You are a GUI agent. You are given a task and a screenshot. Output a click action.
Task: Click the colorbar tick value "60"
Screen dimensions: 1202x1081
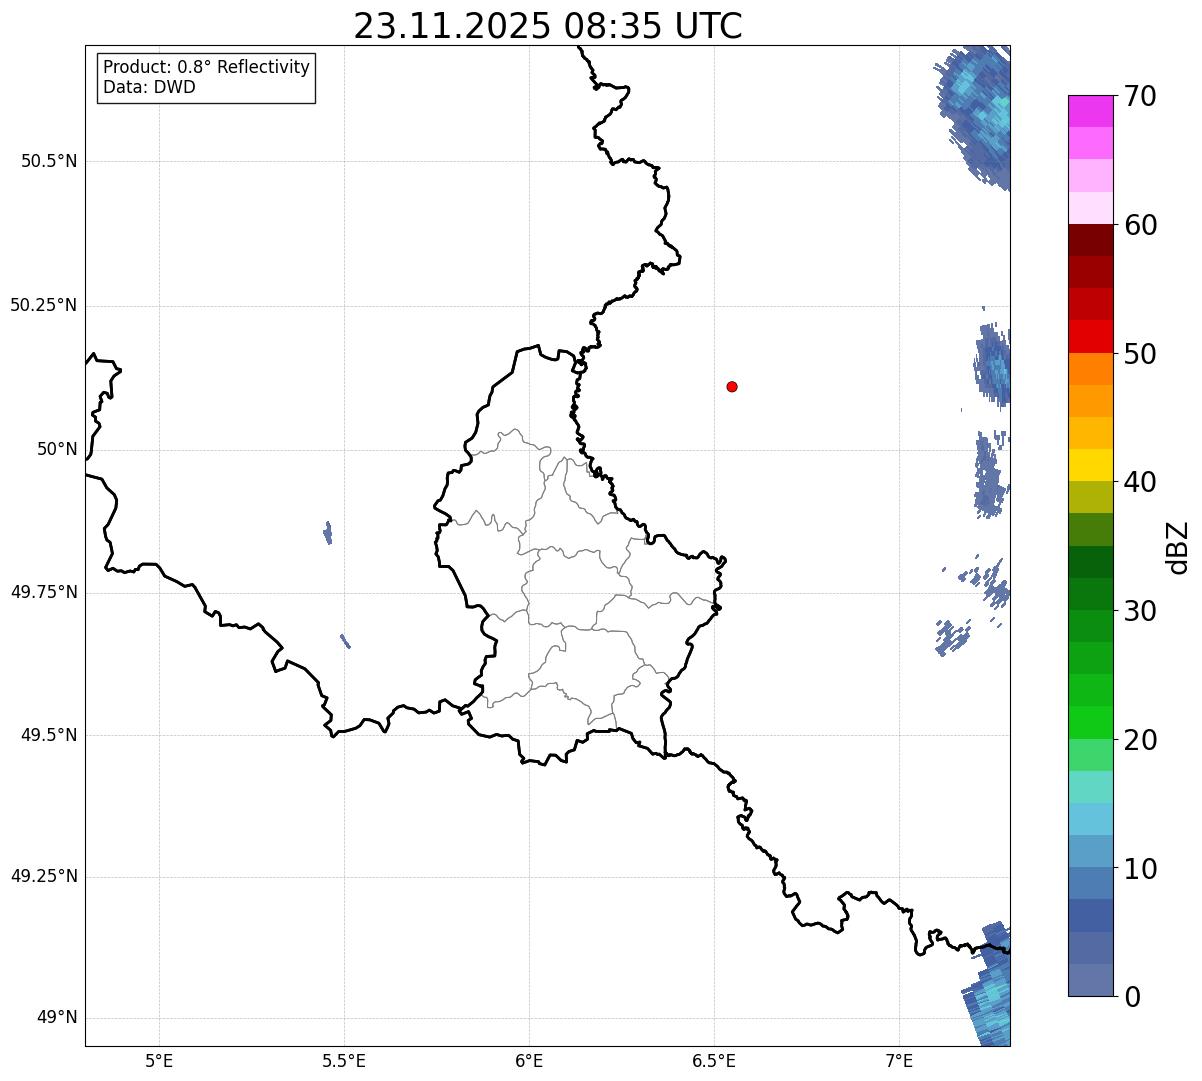coord(1140,225)
